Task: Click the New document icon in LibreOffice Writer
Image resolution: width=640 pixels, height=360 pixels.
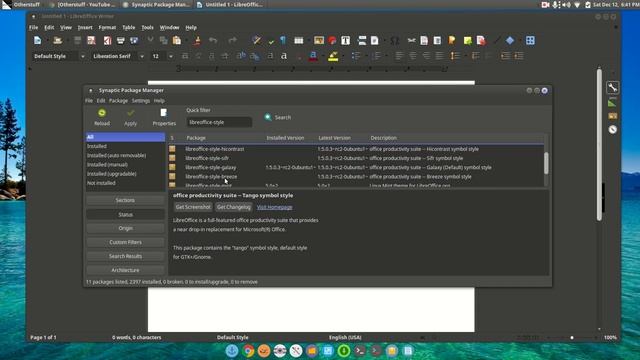Action: click(x=38, y=40)
